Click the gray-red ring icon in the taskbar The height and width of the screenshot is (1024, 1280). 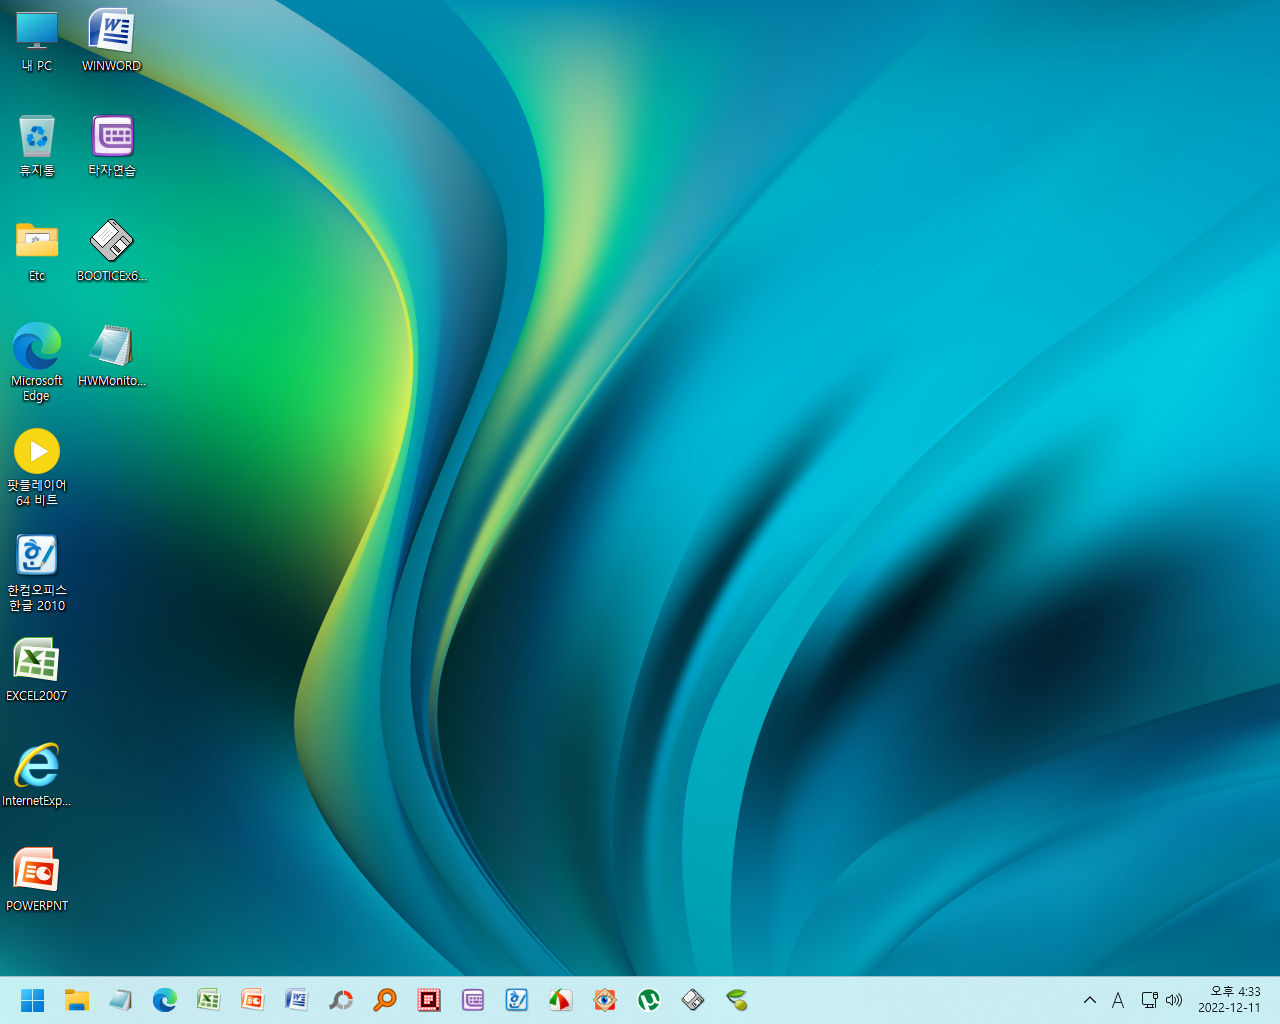(x=341, y=1000)
